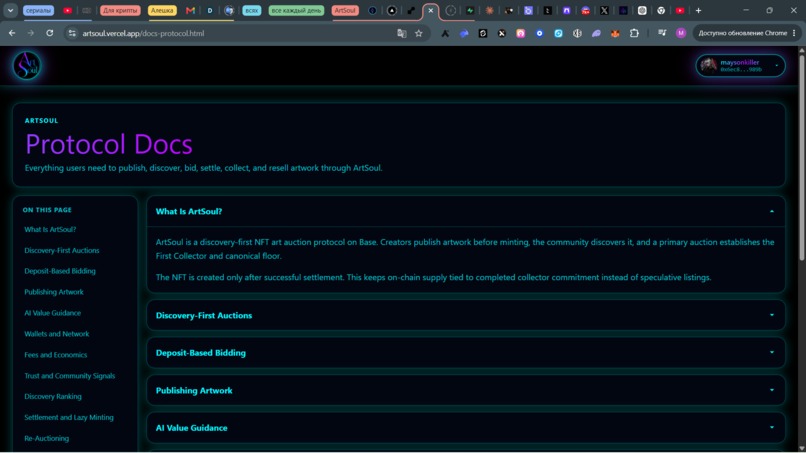Image resolution: width=806 pixels, height=453 pixels.
Task: Open the Extensions puzzle icon
Action: tap(634, 33)
